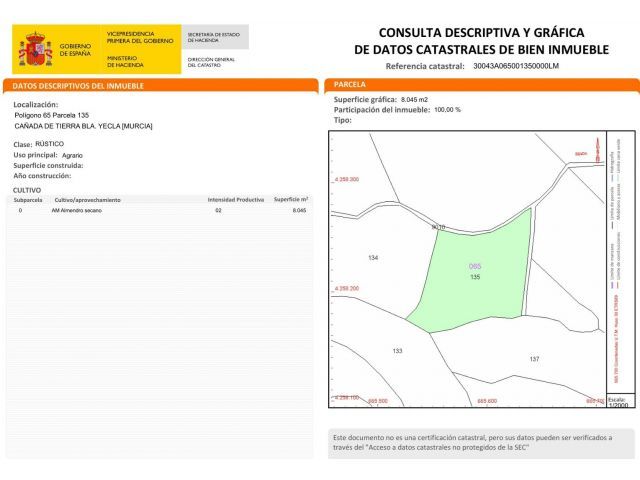Viewport: 640px width, 480px height.
Task: Click the 'Escala: 1/2000' scale box
Action: [621, 401]
